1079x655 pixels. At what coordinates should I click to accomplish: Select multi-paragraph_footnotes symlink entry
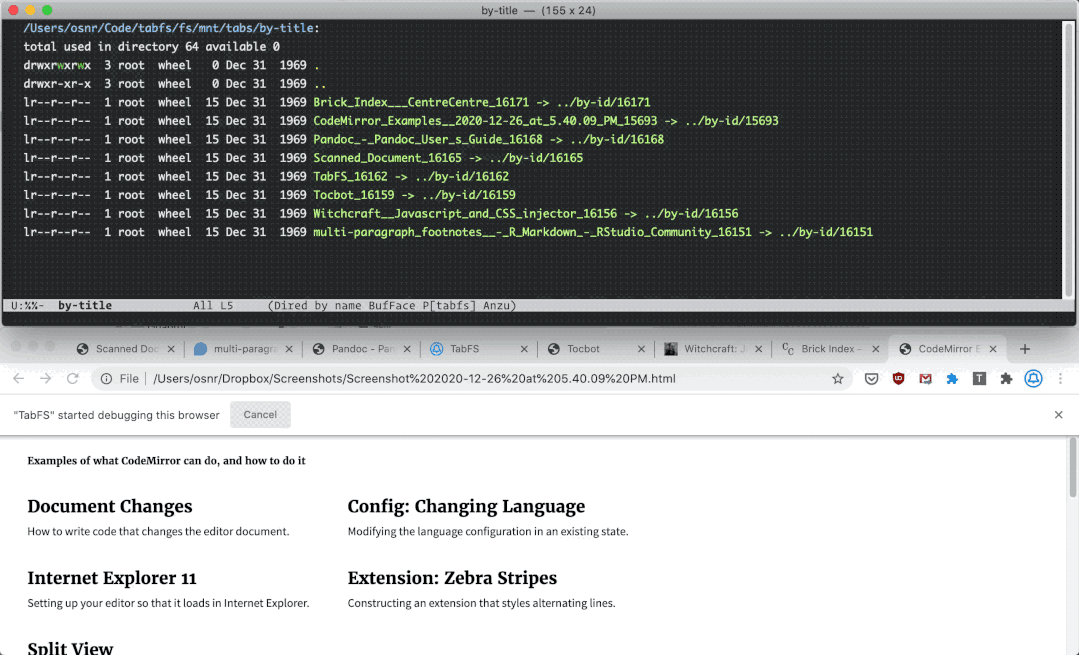click(x=532, y=232)
